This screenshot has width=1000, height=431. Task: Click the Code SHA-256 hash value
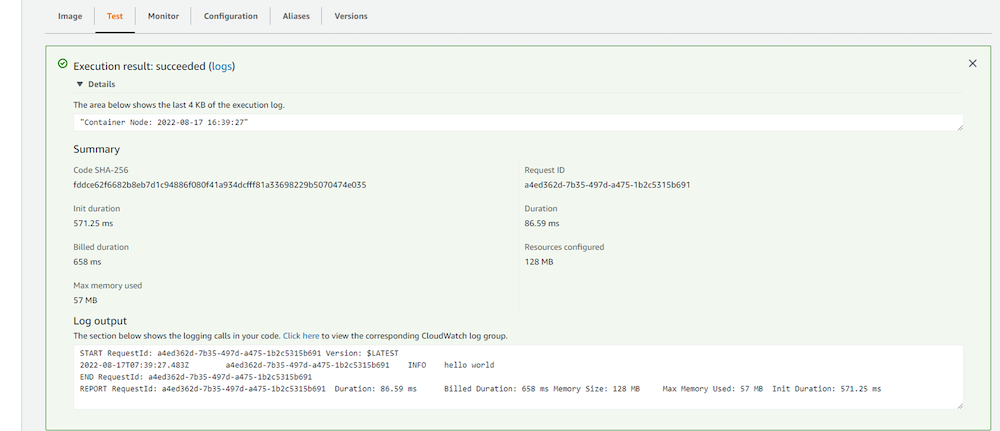219,185
